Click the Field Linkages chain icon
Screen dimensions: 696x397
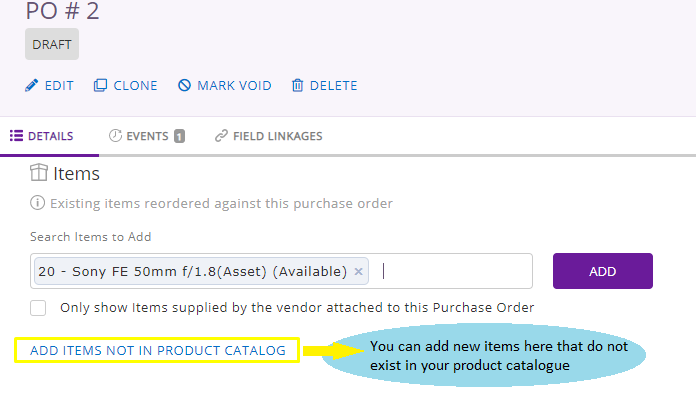[x=221, y=136]
